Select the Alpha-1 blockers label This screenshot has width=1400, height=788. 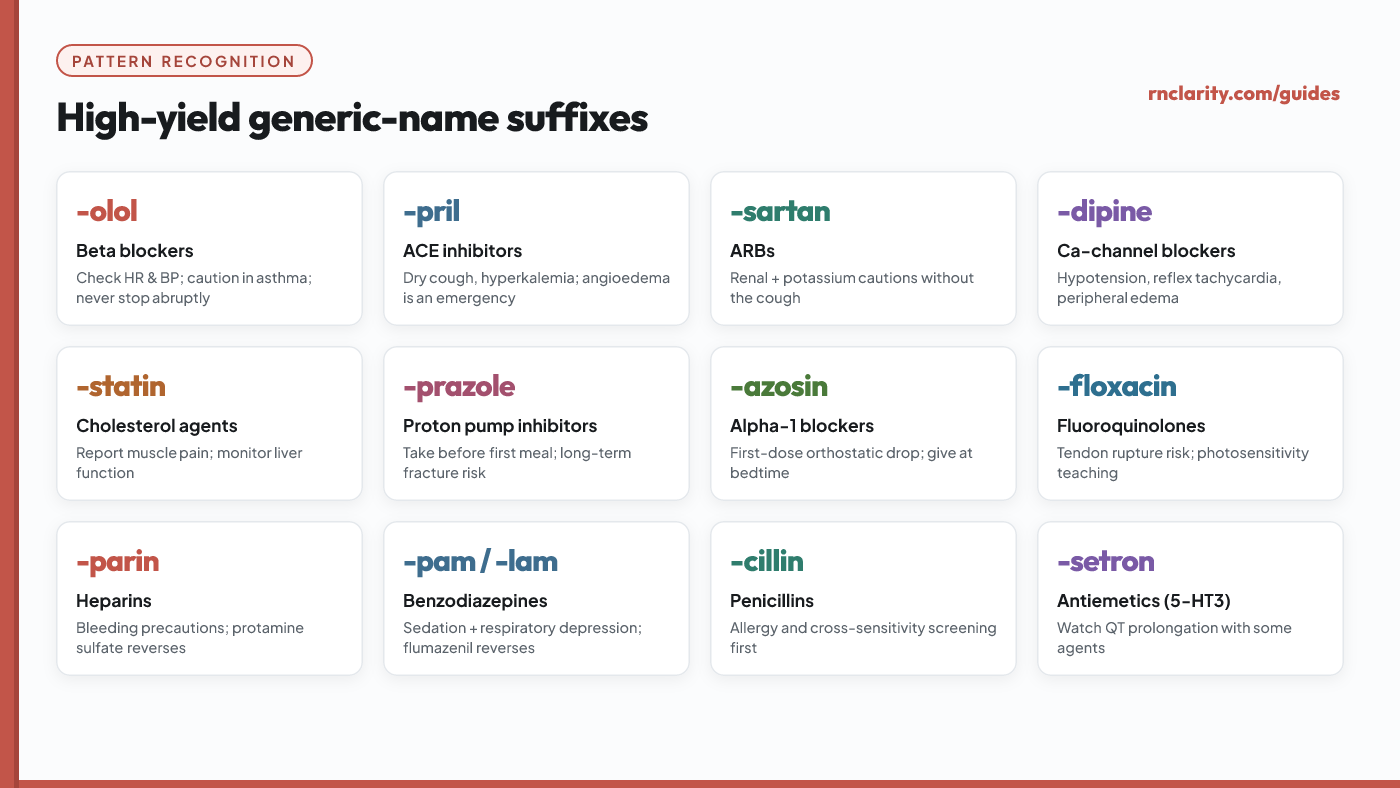pos(802,426)
